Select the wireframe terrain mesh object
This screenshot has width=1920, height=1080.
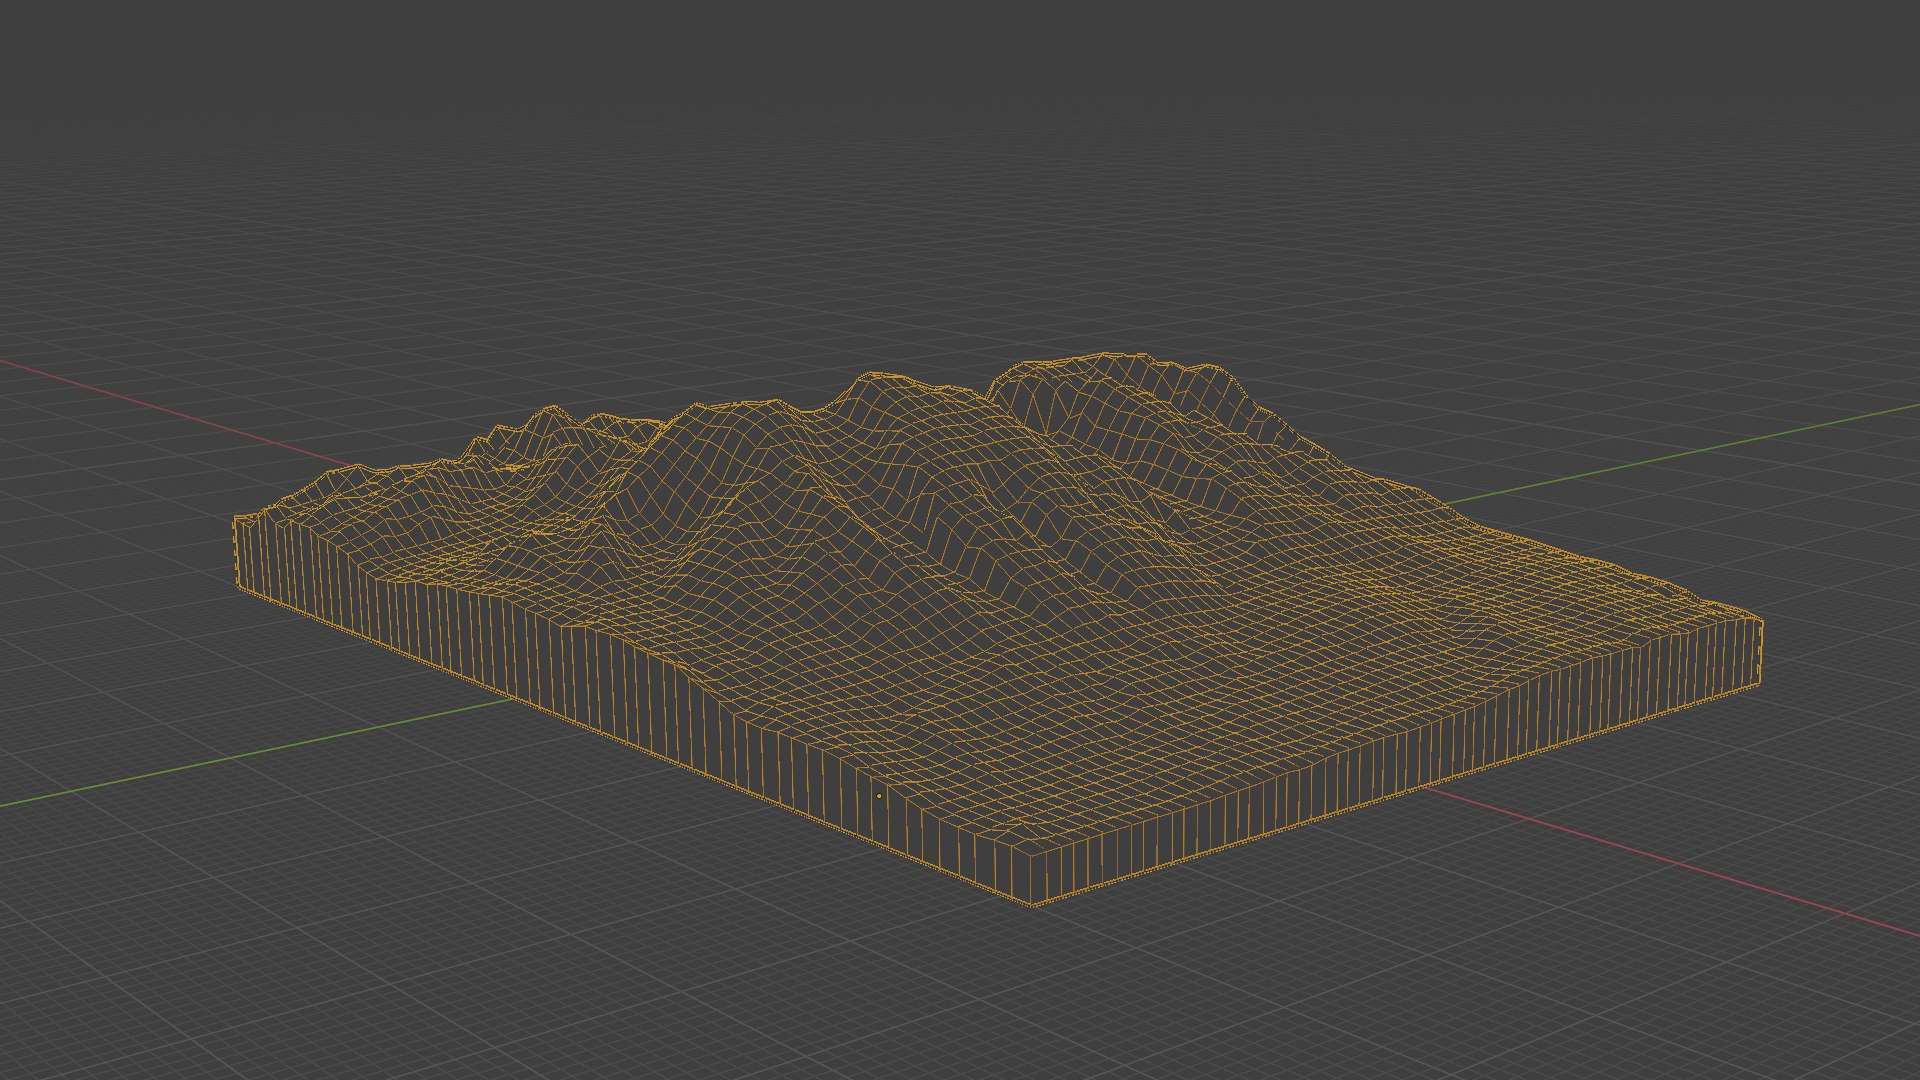(1000, 630)
